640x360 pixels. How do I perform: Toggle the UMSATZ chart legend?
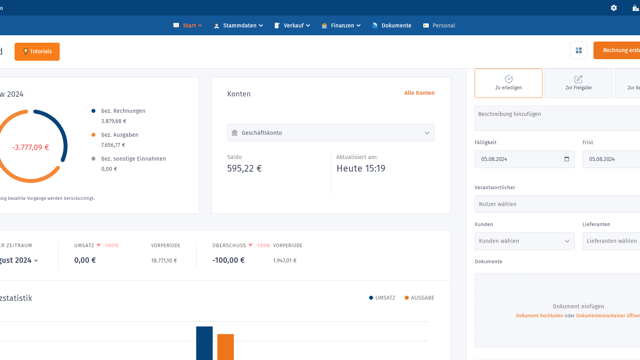click(x=382, y=298)
